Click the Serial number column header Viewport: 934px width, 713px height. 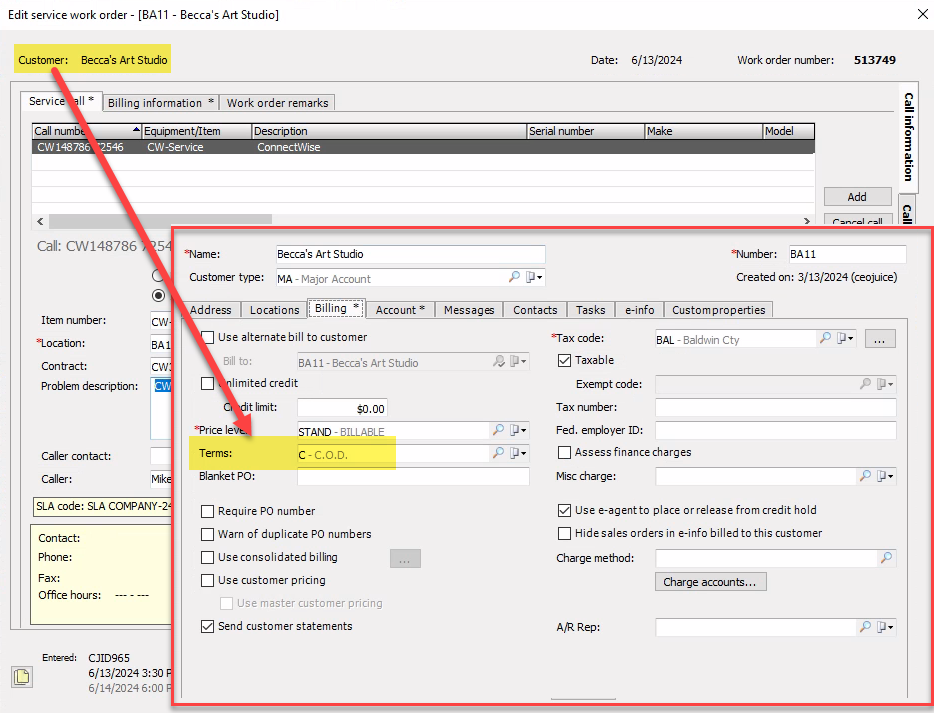pos(586,131)
